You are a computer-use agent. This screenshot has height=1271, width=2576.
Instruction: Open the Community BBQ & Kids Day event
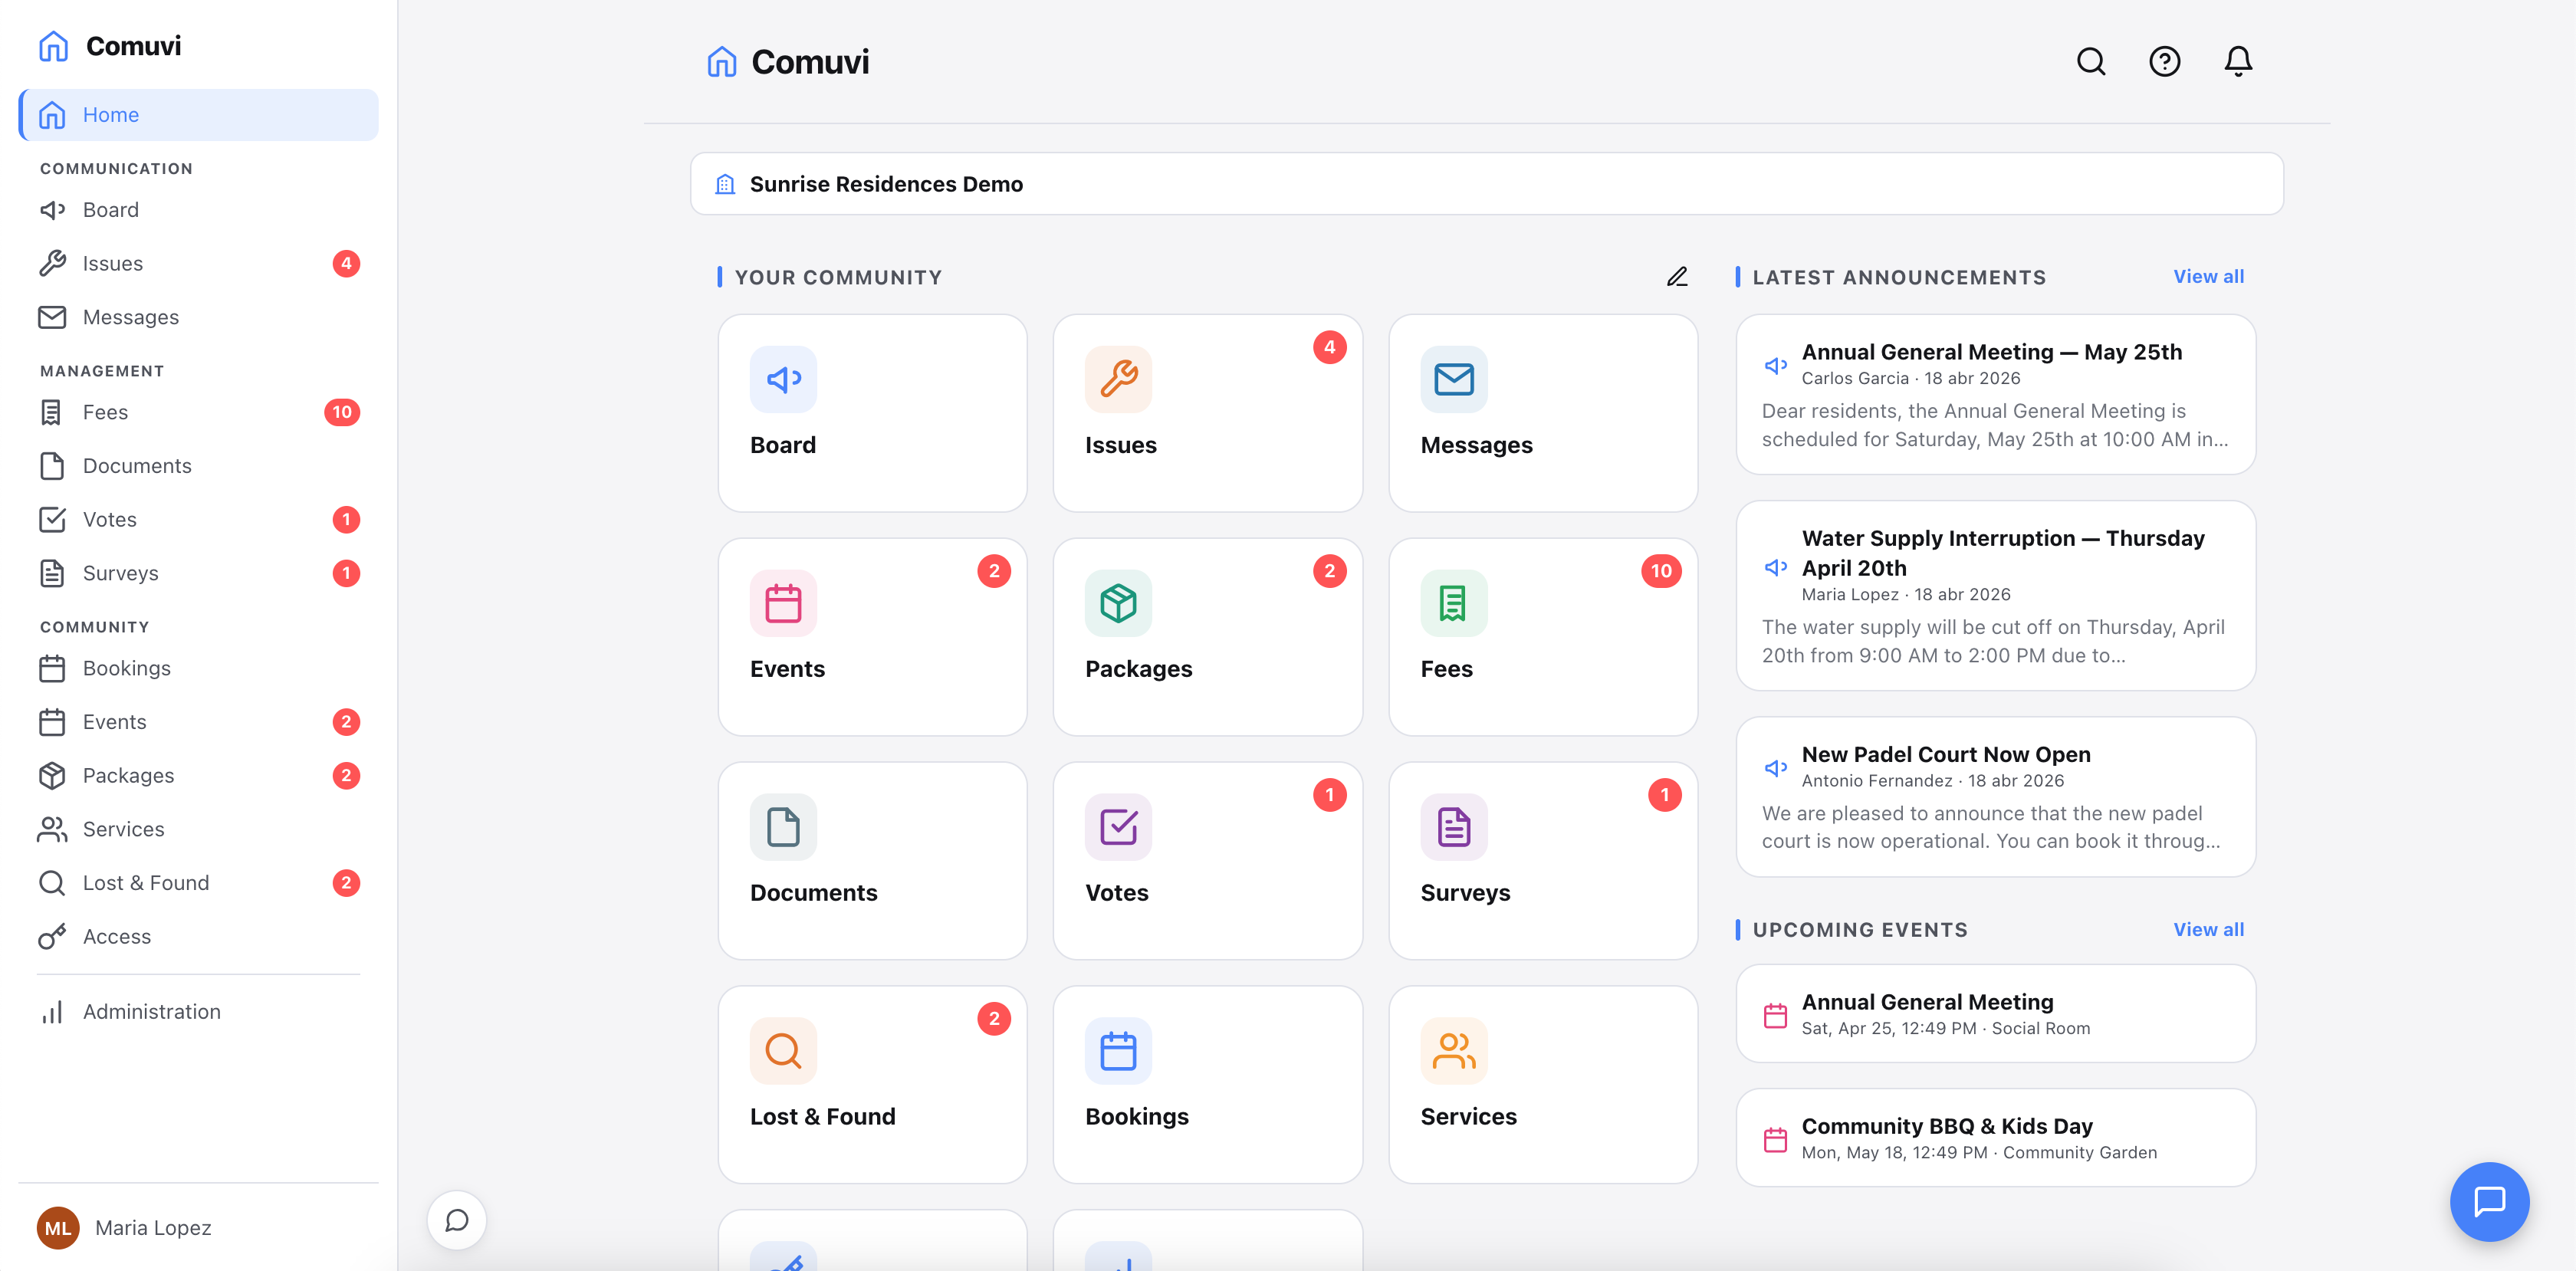pos(1995,1138)
